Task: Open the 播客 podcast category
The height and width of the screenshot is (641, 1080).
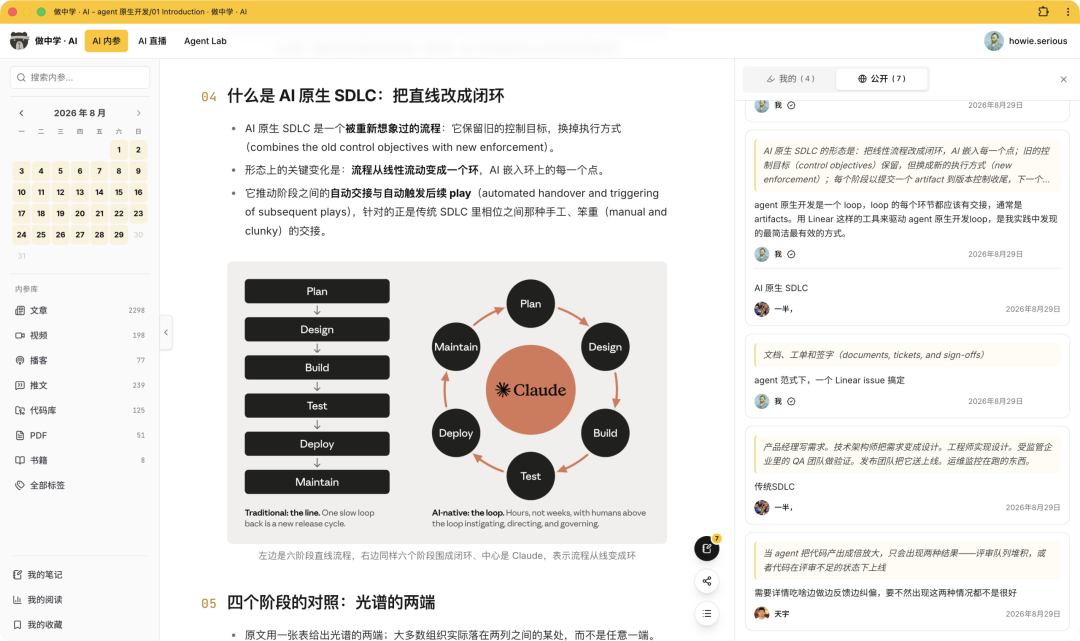Action: (x=79, y=360)
